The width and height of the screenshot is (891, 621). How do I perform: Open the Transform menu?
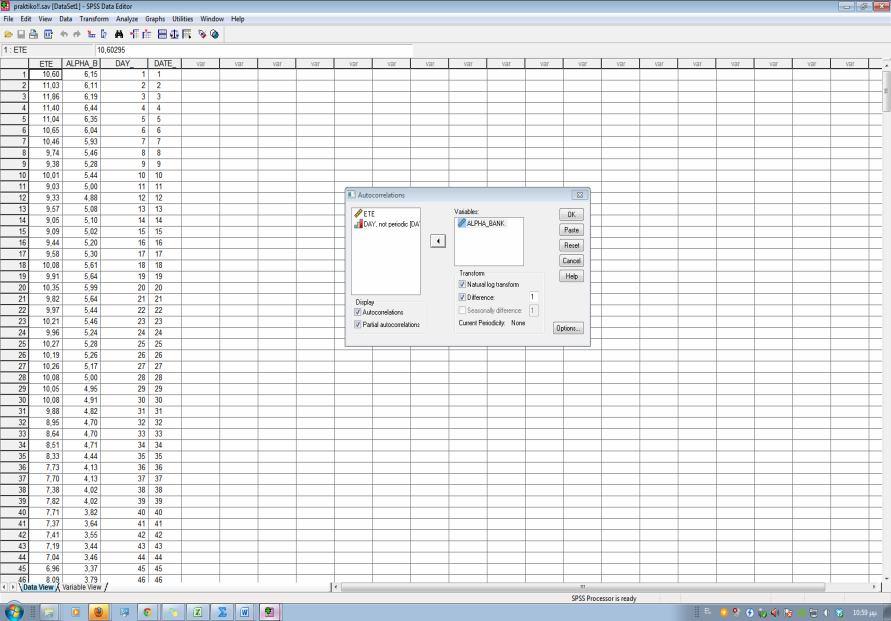click(94, 19)
